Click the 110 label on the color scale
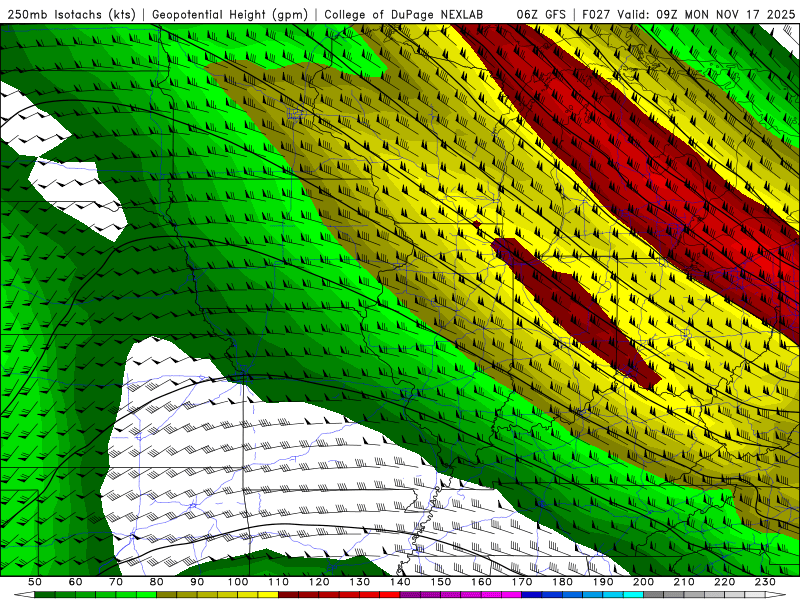The height and width of the screenshot is (600, 800). (279, 582)
